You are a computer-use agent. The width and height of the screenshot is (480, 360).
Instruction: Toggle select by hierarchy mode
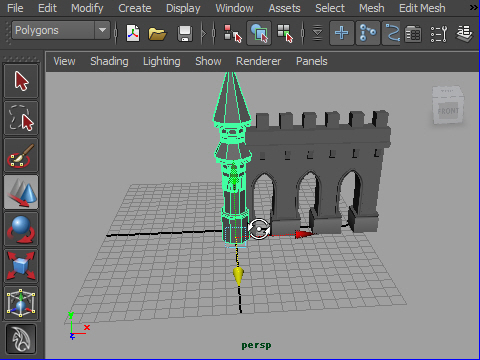point(232,33)
